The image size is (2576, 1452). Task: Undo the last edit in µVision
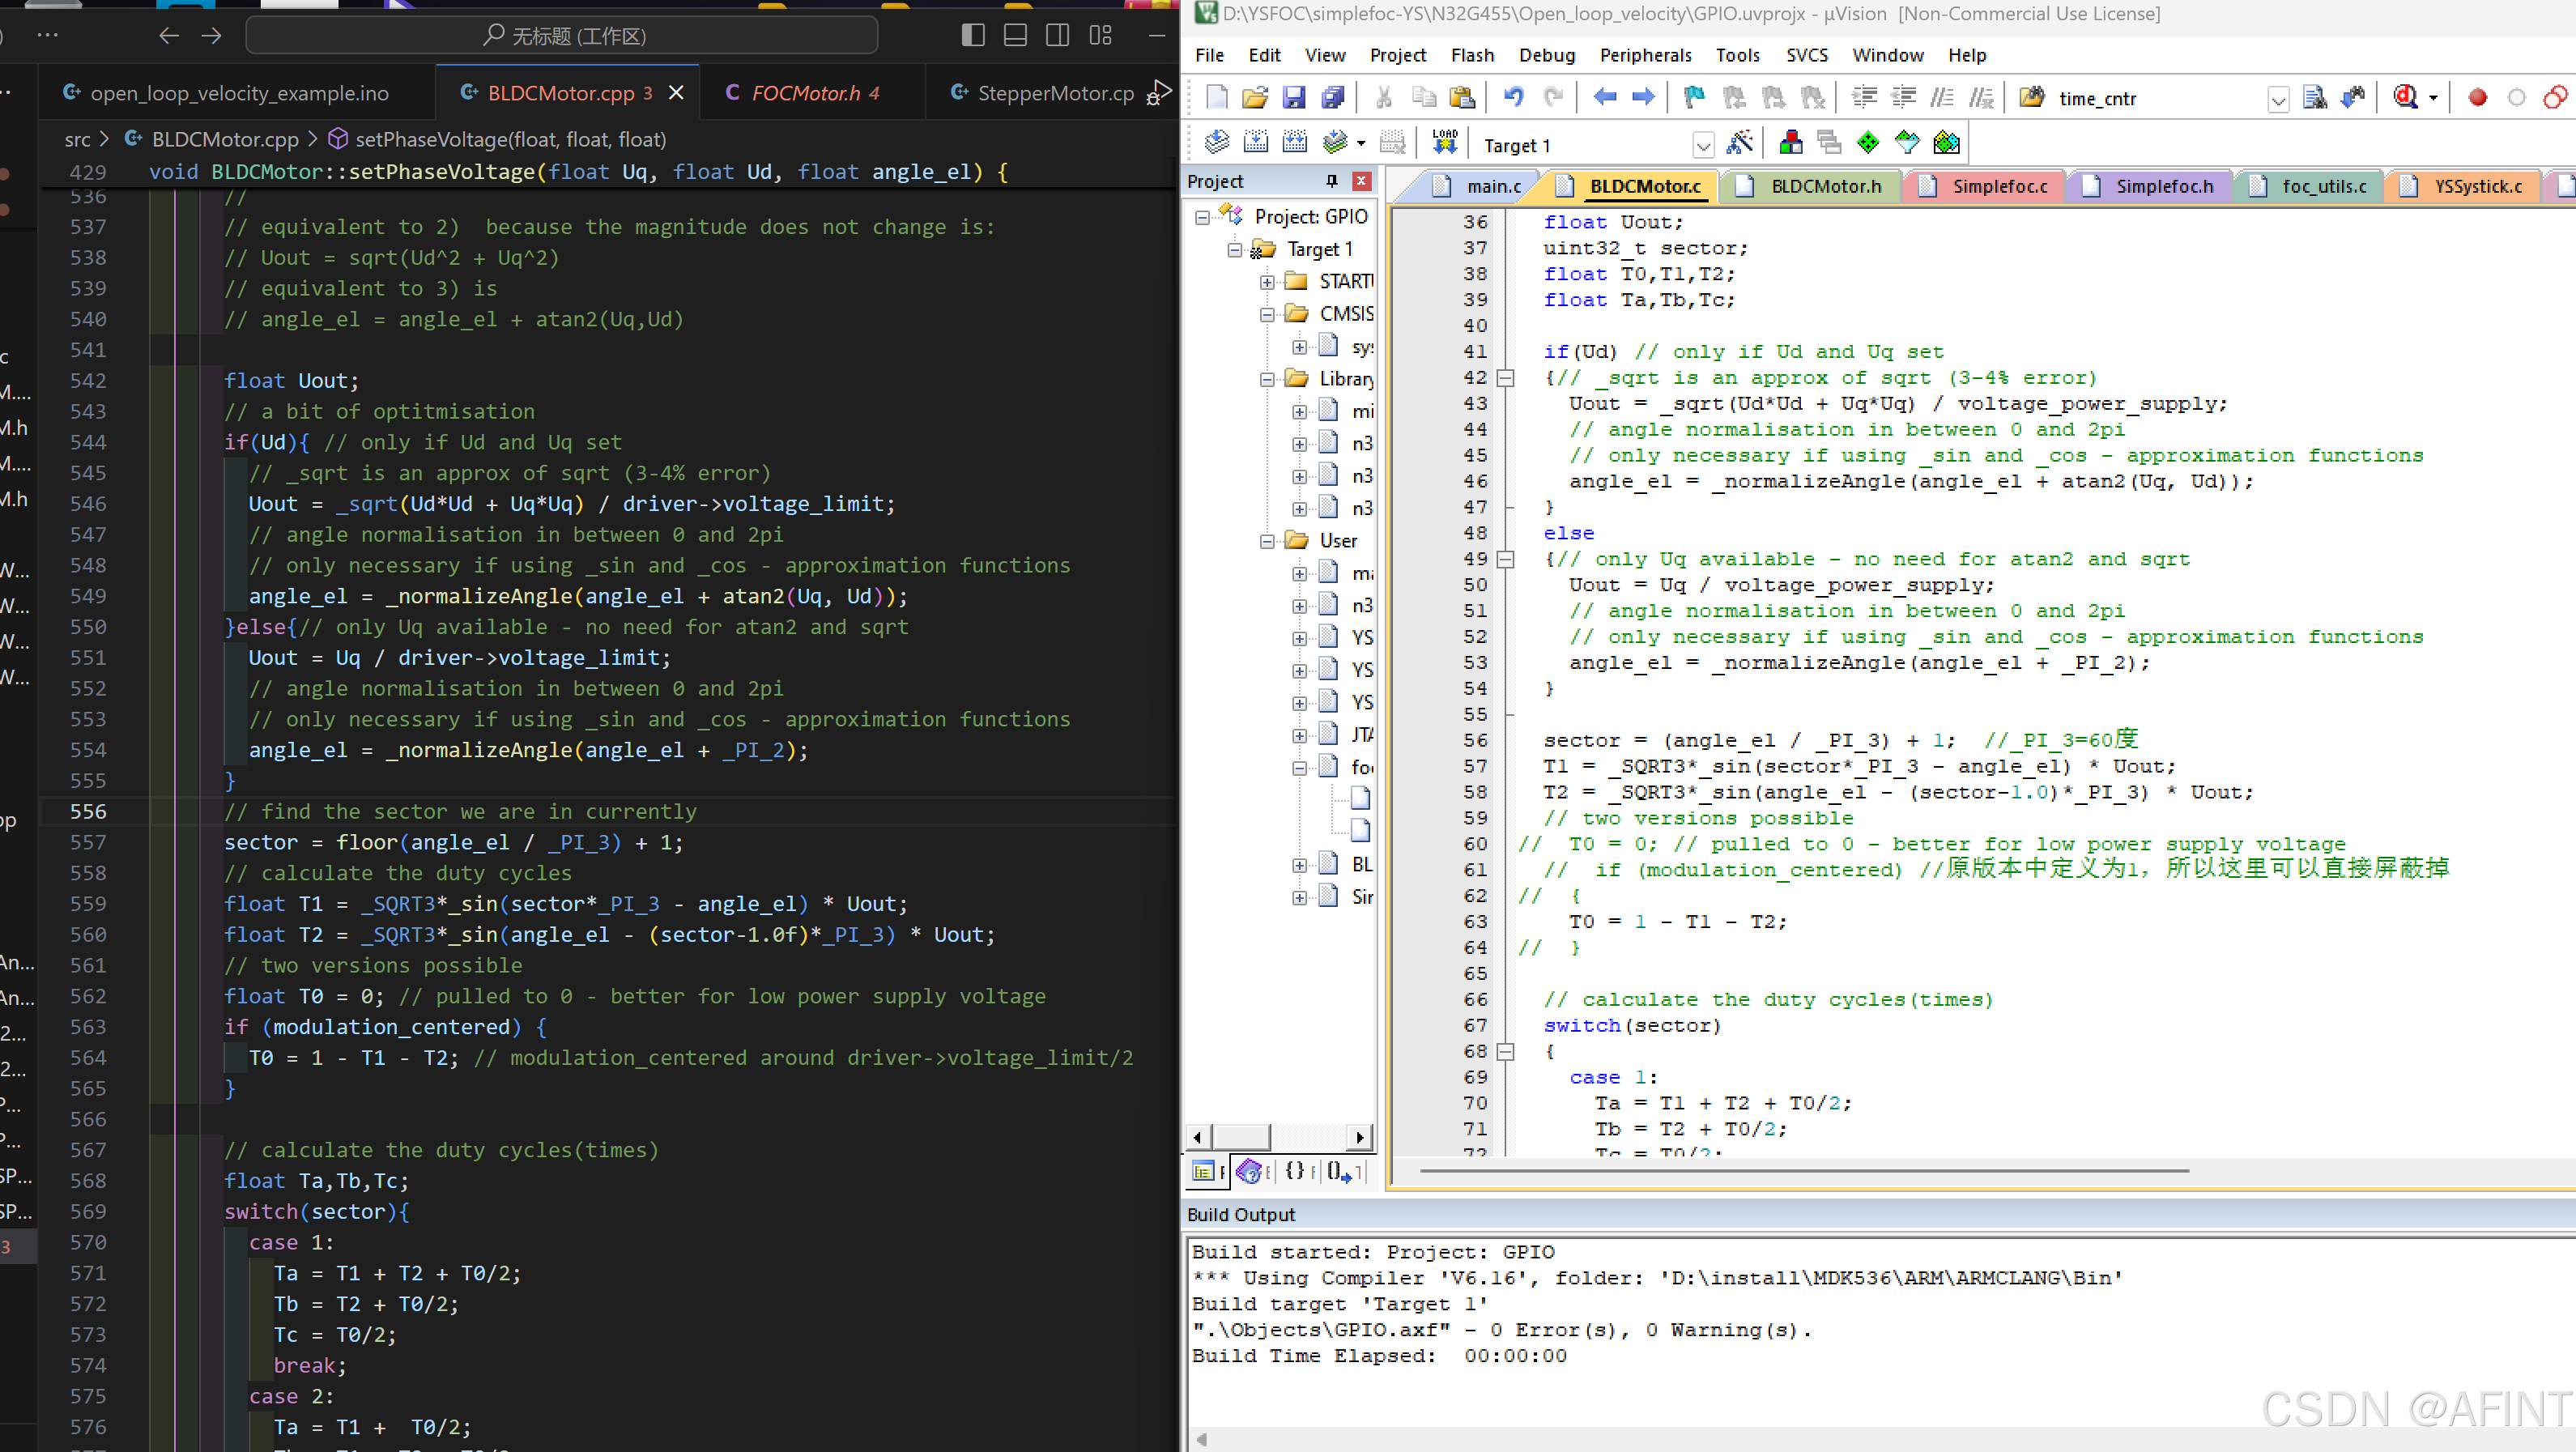[1513, 97]
